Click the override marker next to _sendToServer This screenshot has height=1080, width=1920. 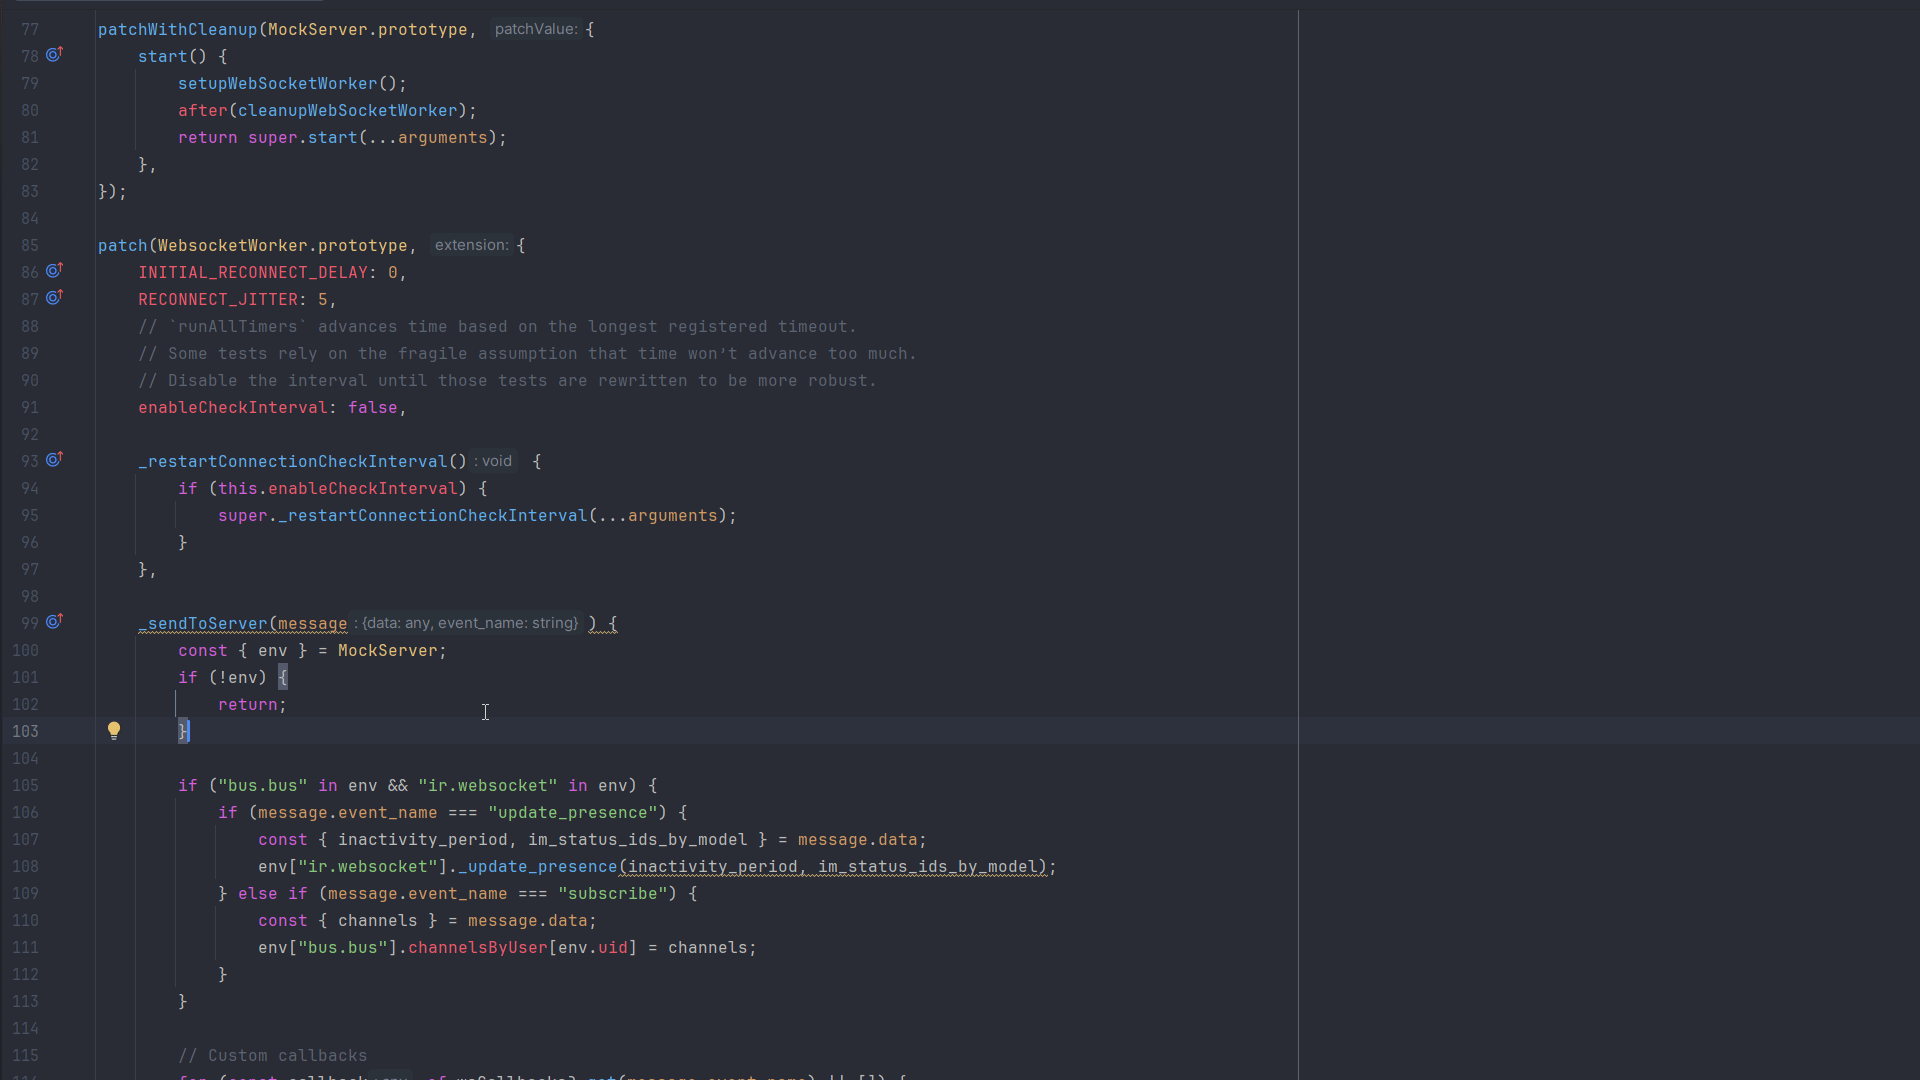(x=55, y=622)
